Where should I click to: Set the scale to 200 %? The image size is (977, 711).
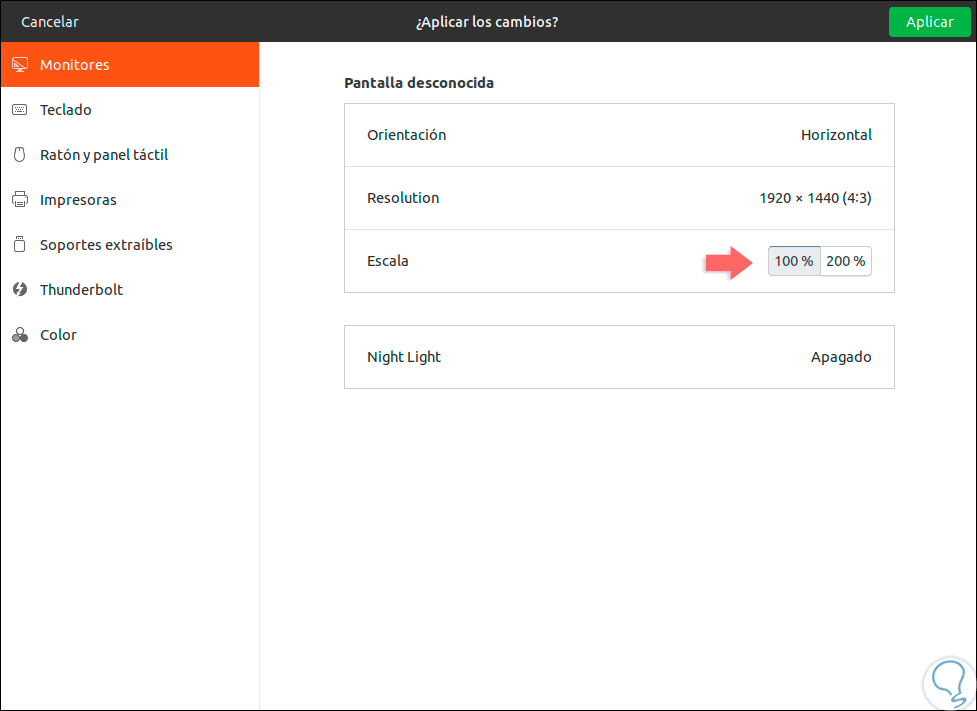[x=846, y=261]
